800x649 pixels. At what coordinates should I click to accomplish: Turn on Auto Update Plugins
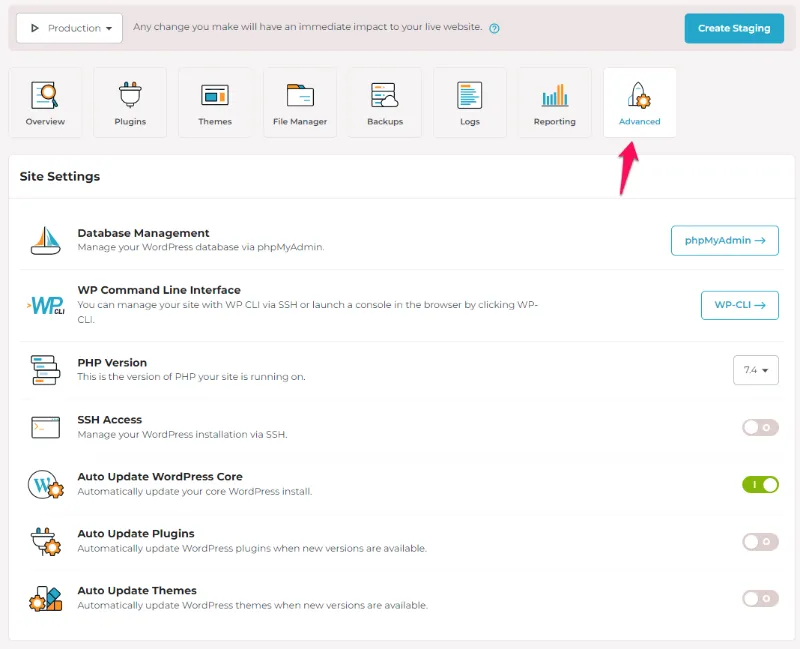click(x=759, y=541)
